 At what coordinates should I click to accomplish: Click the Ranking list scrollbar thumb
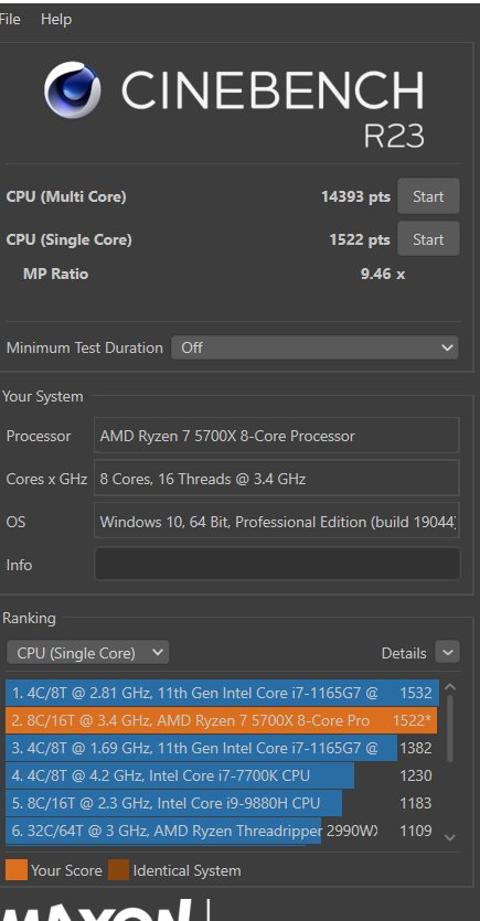(x=450, y=728)
